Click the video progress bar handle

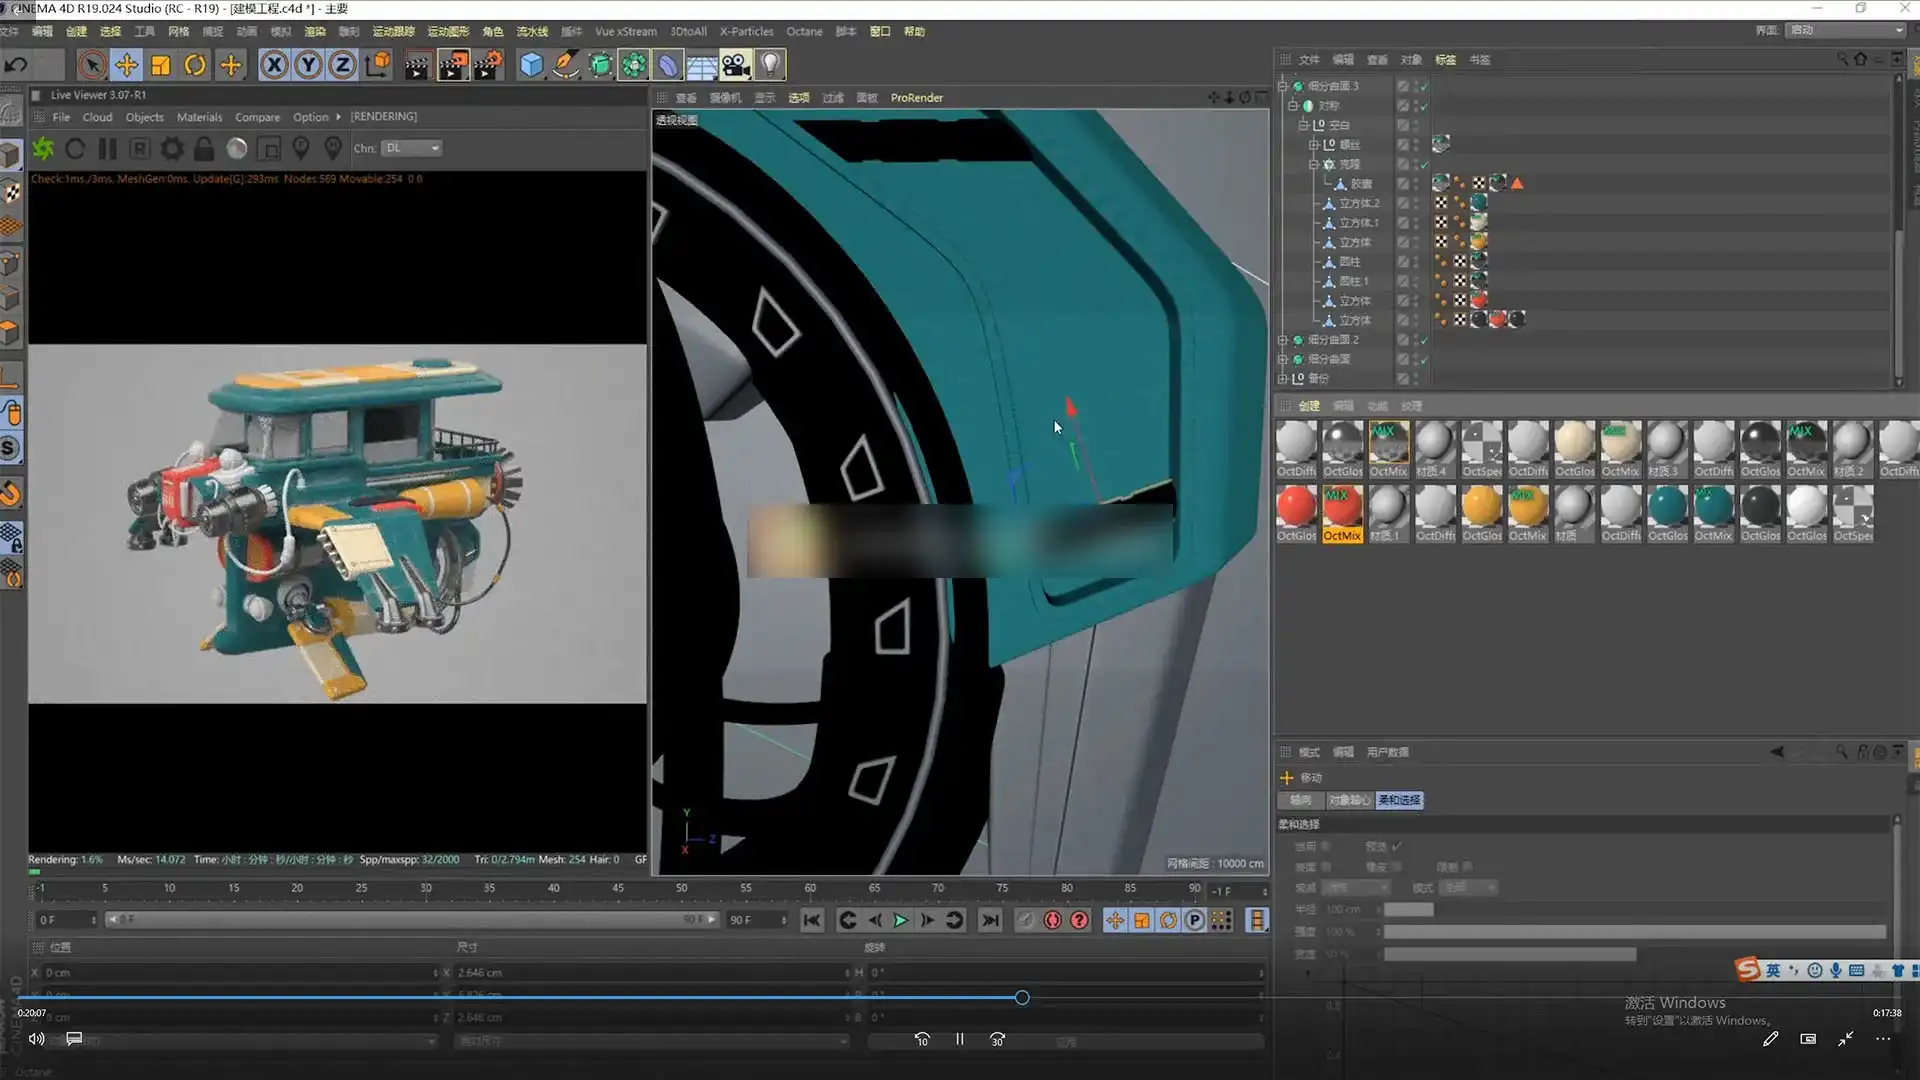[1021, 998]
